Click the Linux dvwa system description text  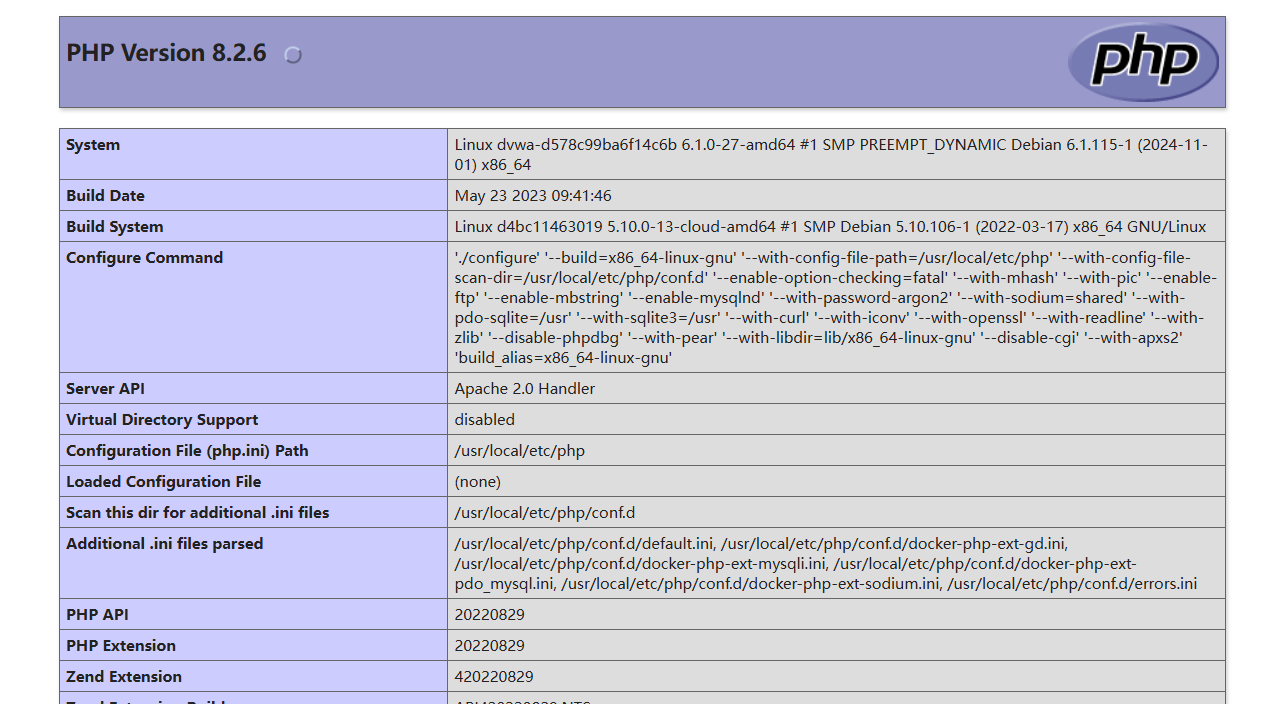point(831,155)
